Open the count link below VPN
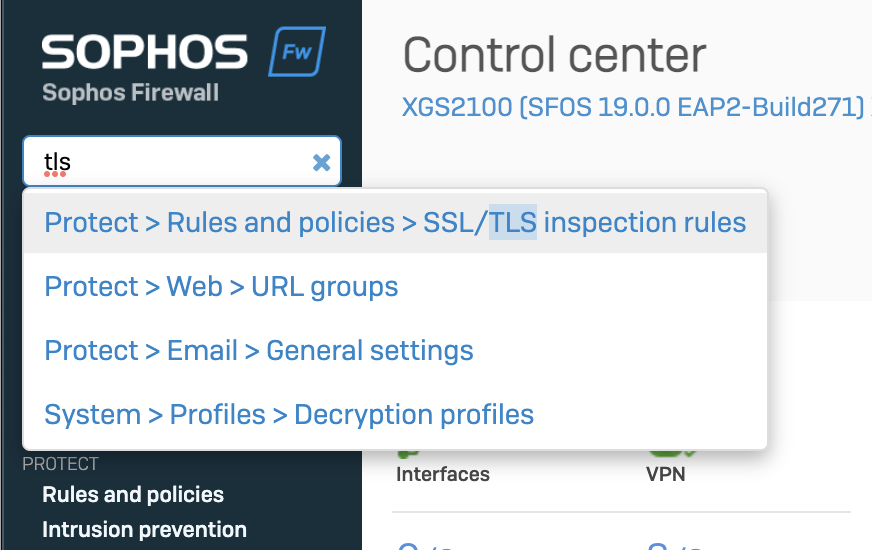Screen dimensions: 872x550 click(664, 544)
